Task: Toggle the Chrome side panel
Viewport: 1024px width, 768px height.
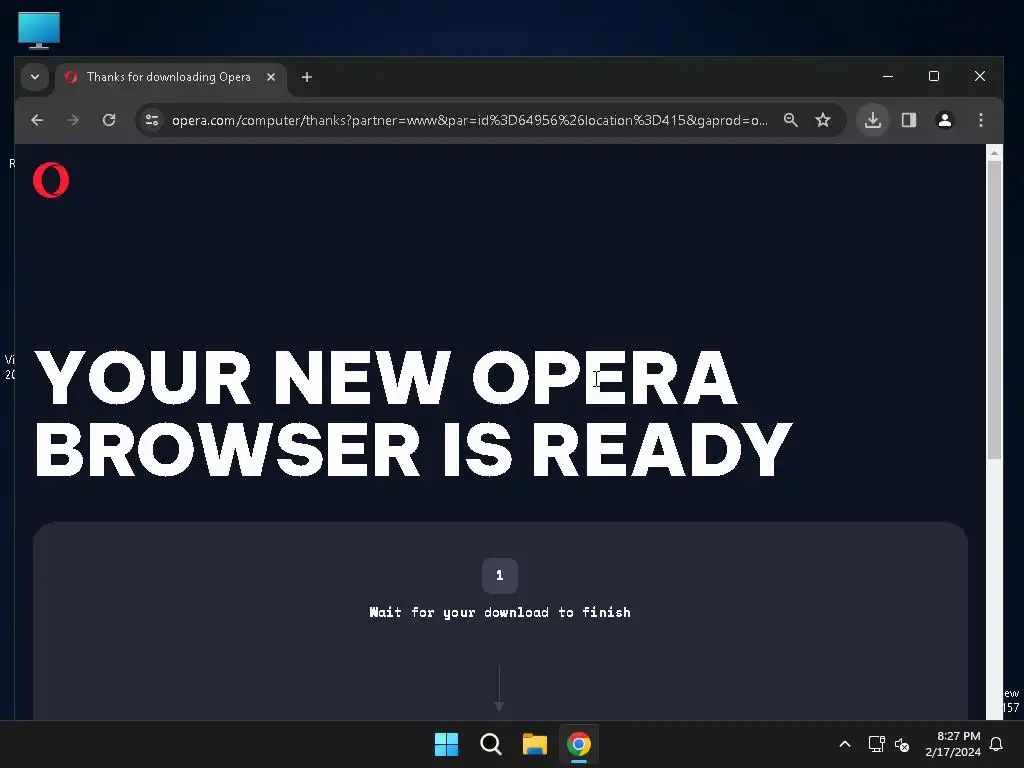Action: [x=909, y=120]
